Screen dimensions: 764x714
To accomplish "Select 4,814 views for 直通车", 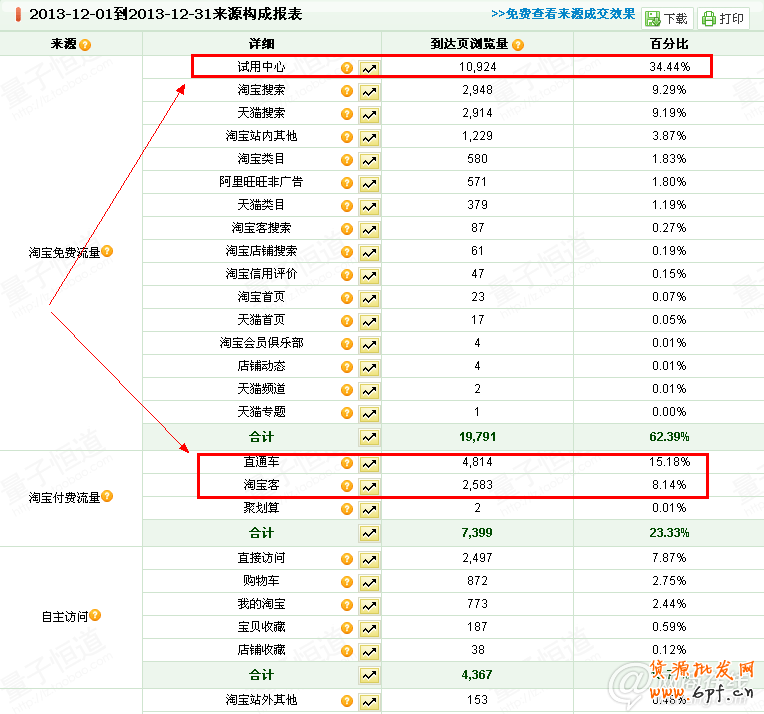I will (x=478, y=462).
